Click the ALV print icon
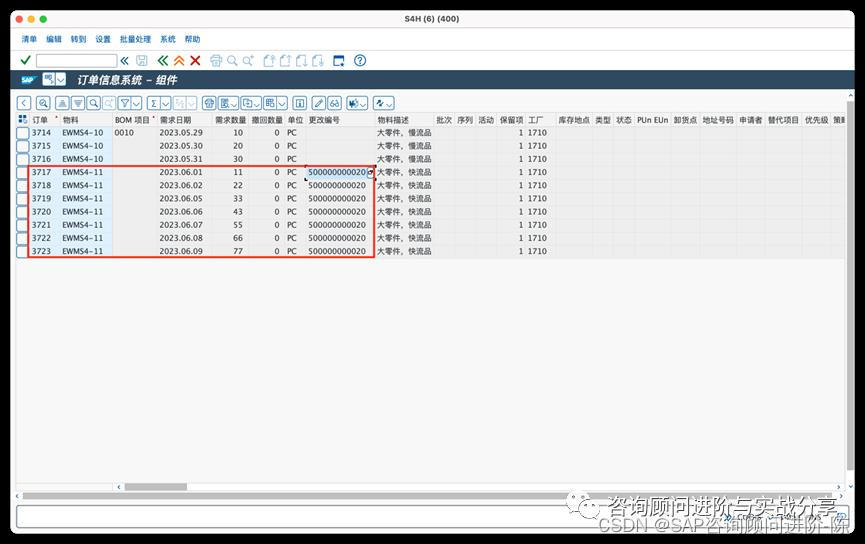The image size is (865, 544). point(209,103)
